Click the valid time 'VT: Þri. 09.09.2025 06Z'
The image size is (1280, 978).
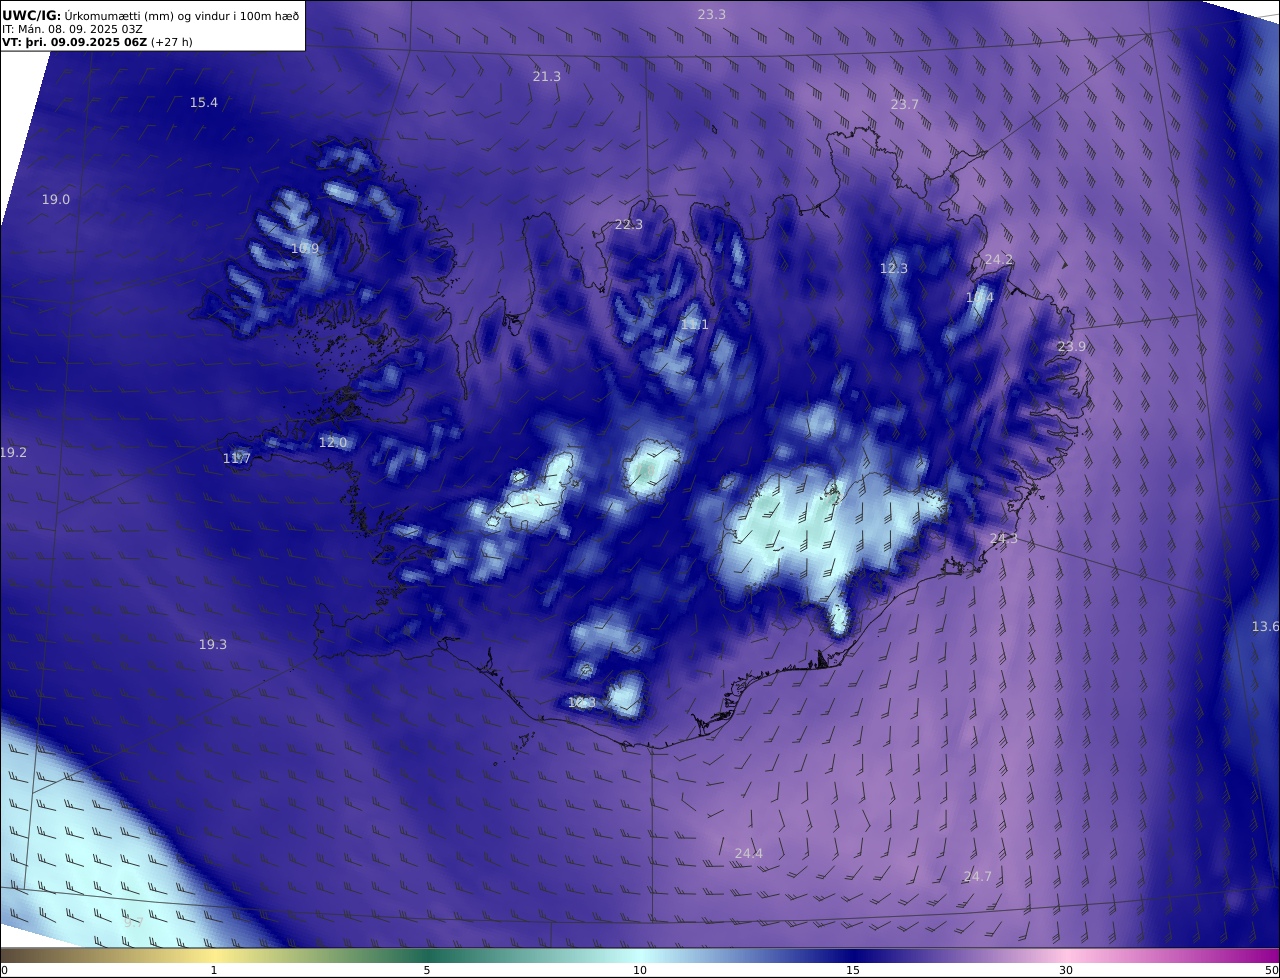coord(75,42)
